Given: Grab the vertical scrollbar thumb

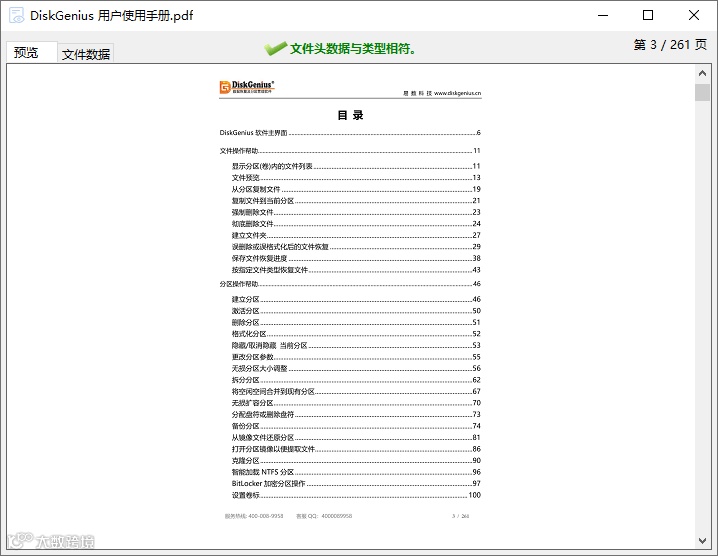Looking at the screenshot, I should (x=702, y=92).
